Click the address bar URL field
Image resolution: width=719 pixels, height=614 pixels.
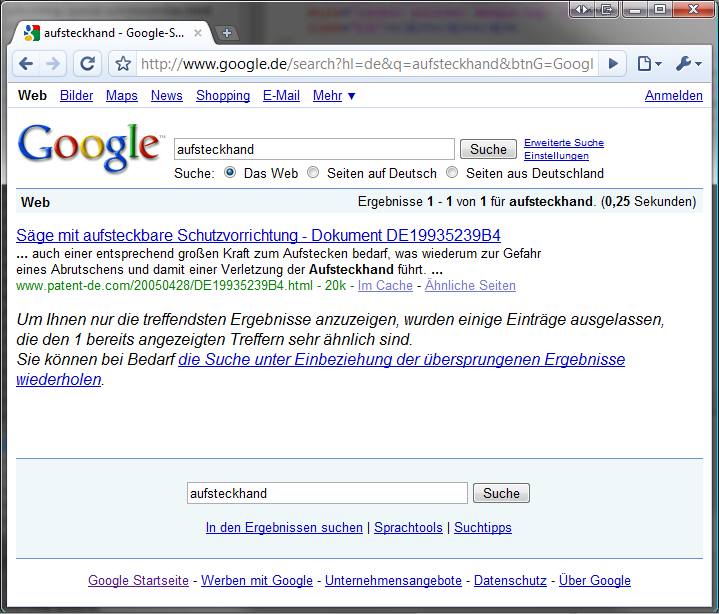tap(367, 64)
